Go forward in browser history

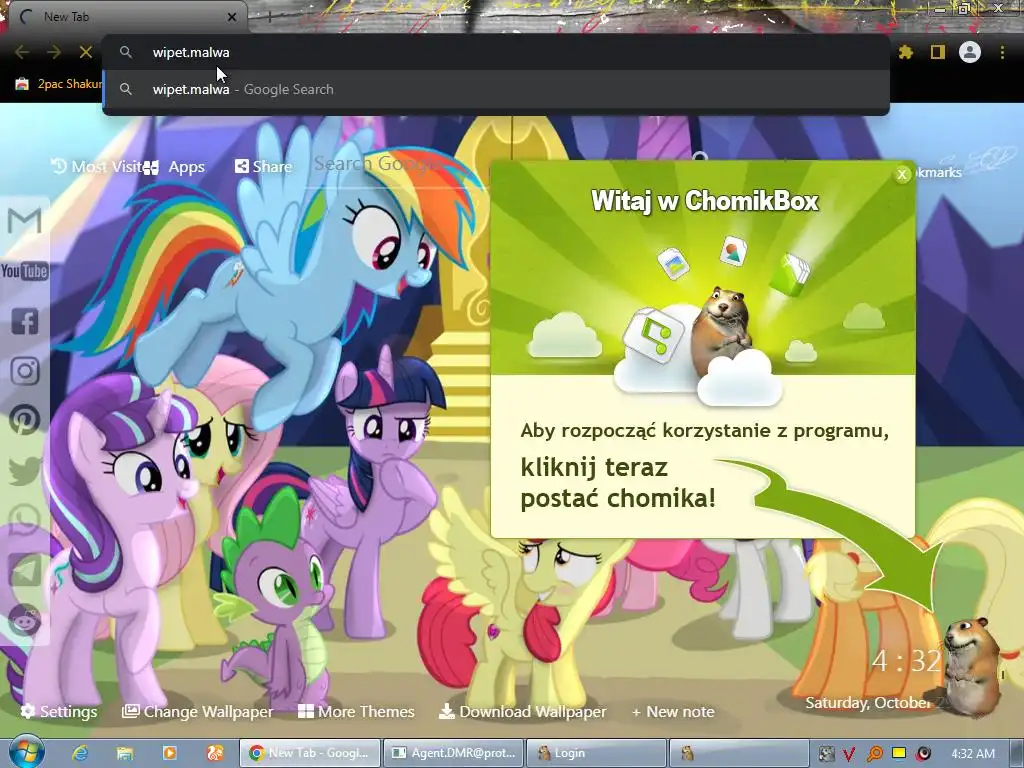point(54,52)
